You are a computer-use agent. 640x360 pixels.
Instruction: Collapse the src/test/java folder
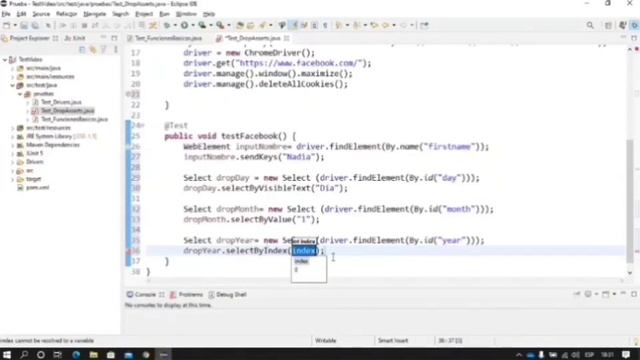click(13, 85)
